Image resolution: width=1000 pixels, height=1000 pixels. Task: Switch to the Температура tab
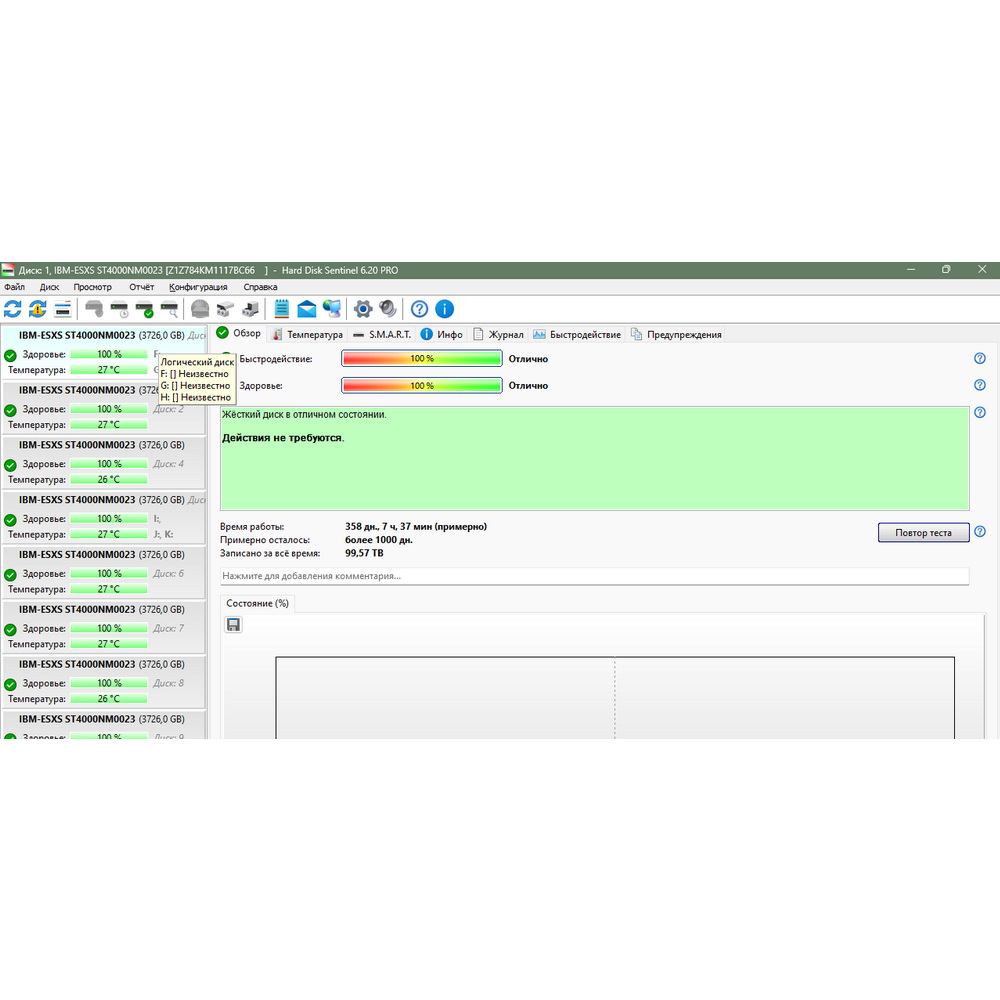pyautogui.click(x=307, y=335)
